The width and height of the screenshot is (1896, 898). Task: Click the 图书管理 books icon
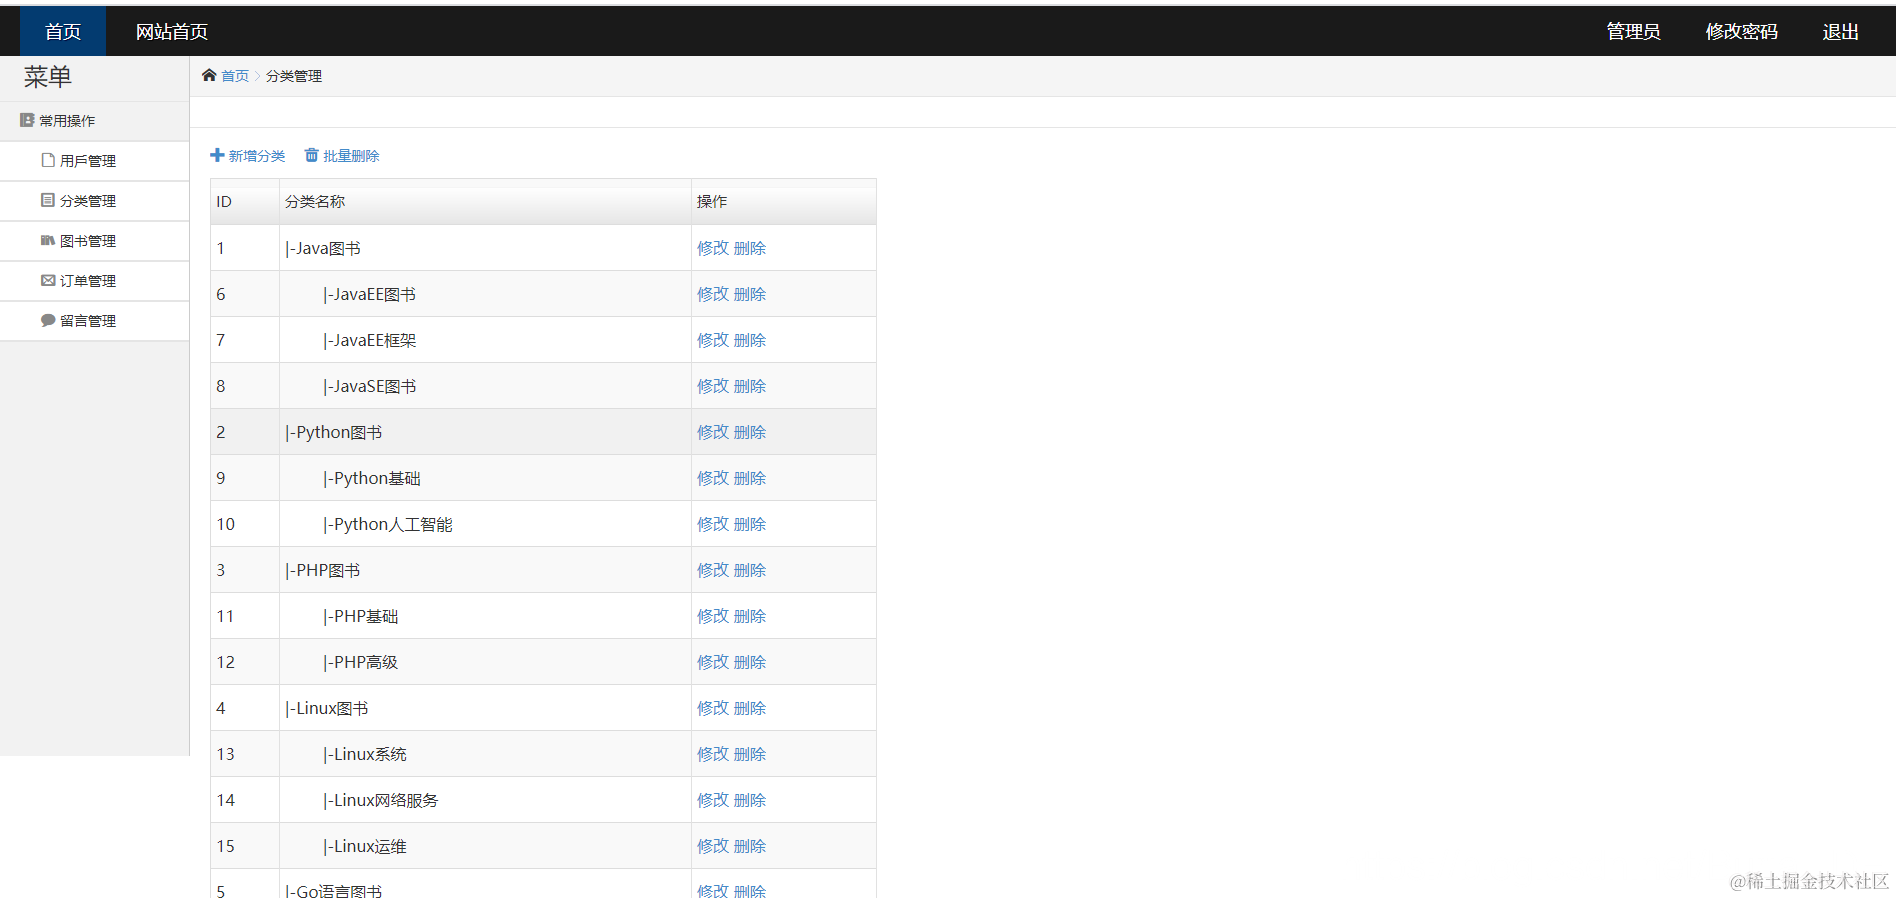click(x=48, y=240)
